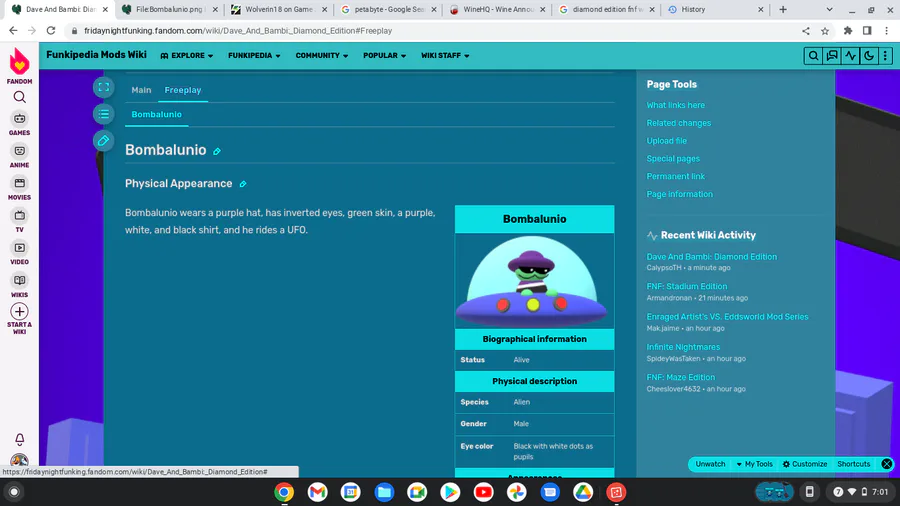Expand the Funkipedia dropdown menu

click(x=254, y=56)
